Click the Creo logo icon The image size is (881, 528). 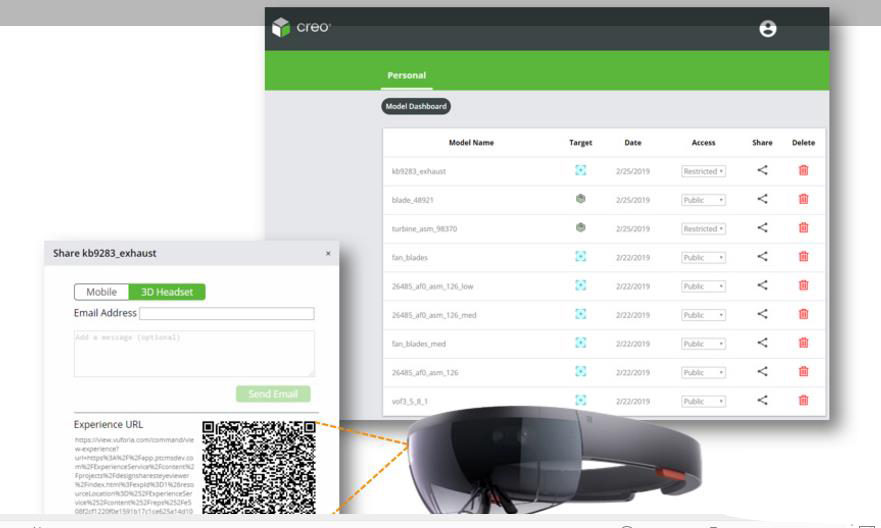point(282,29)
